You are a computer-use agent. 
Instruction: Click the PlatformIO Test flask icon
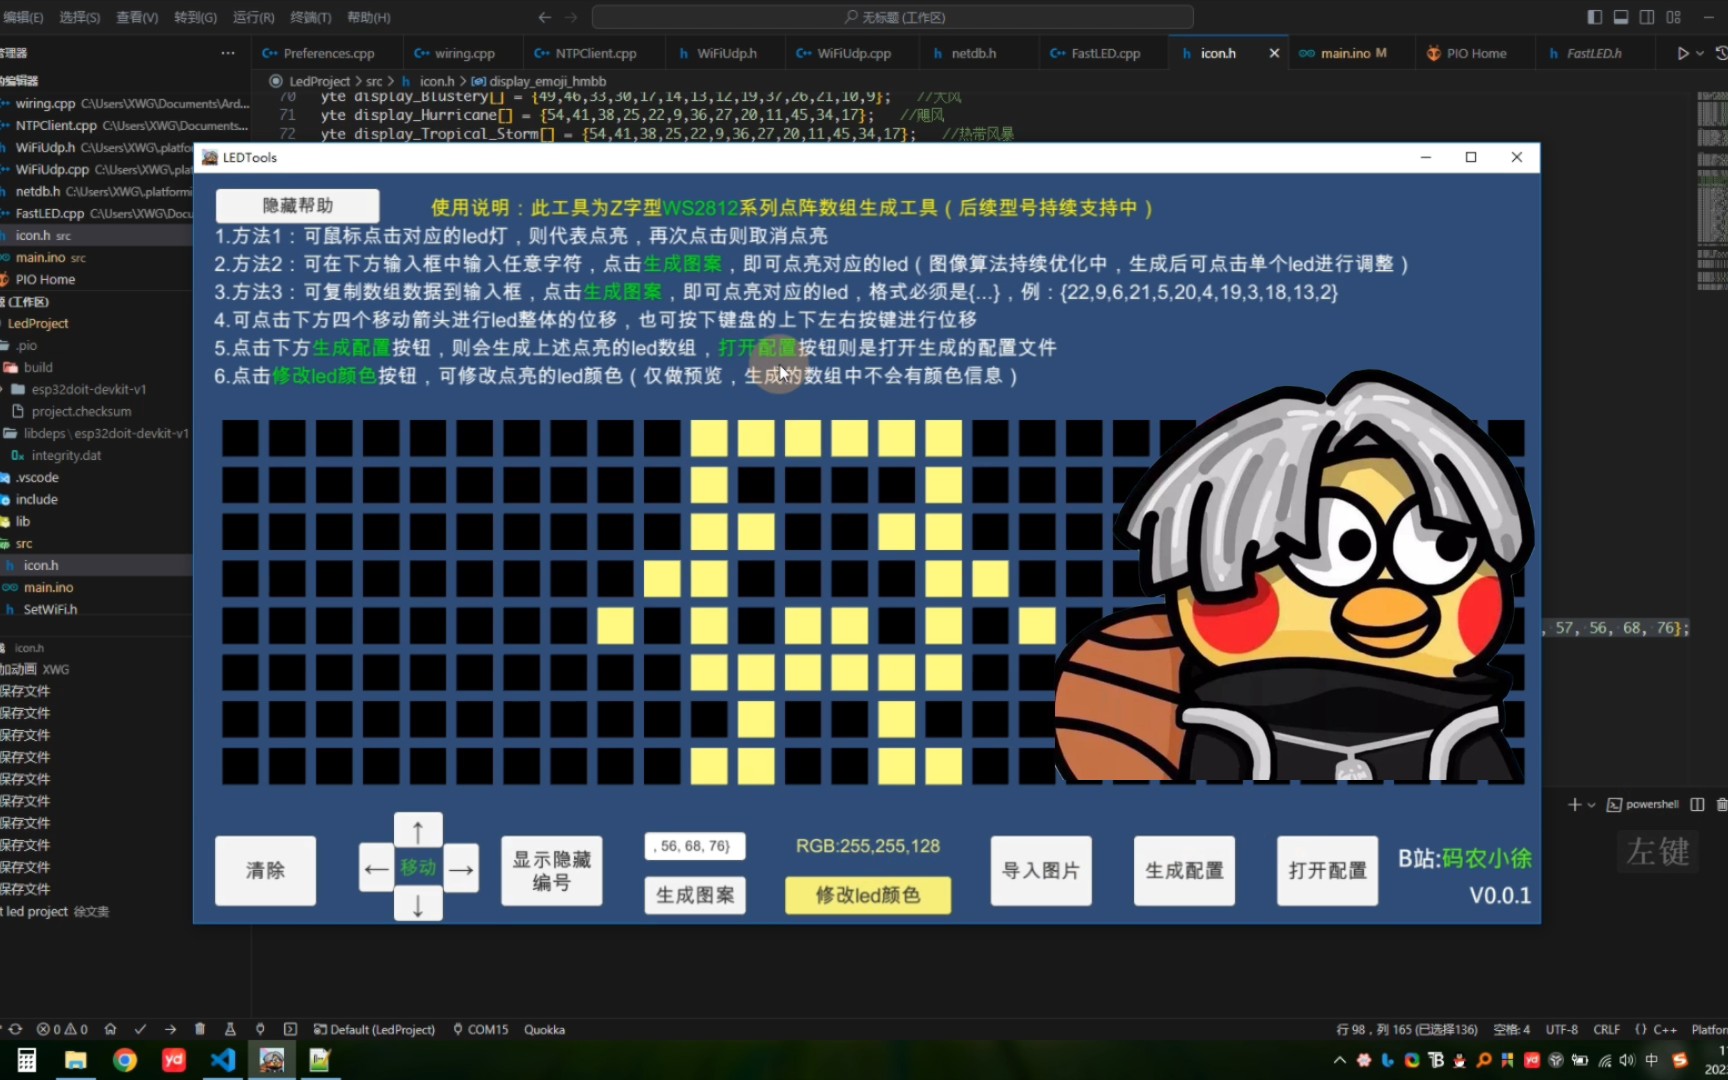[230, 1029]
